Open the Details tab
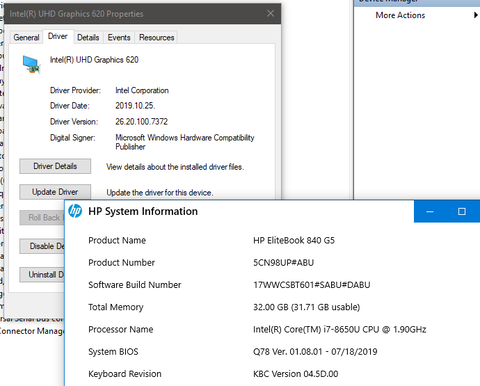 88,37
